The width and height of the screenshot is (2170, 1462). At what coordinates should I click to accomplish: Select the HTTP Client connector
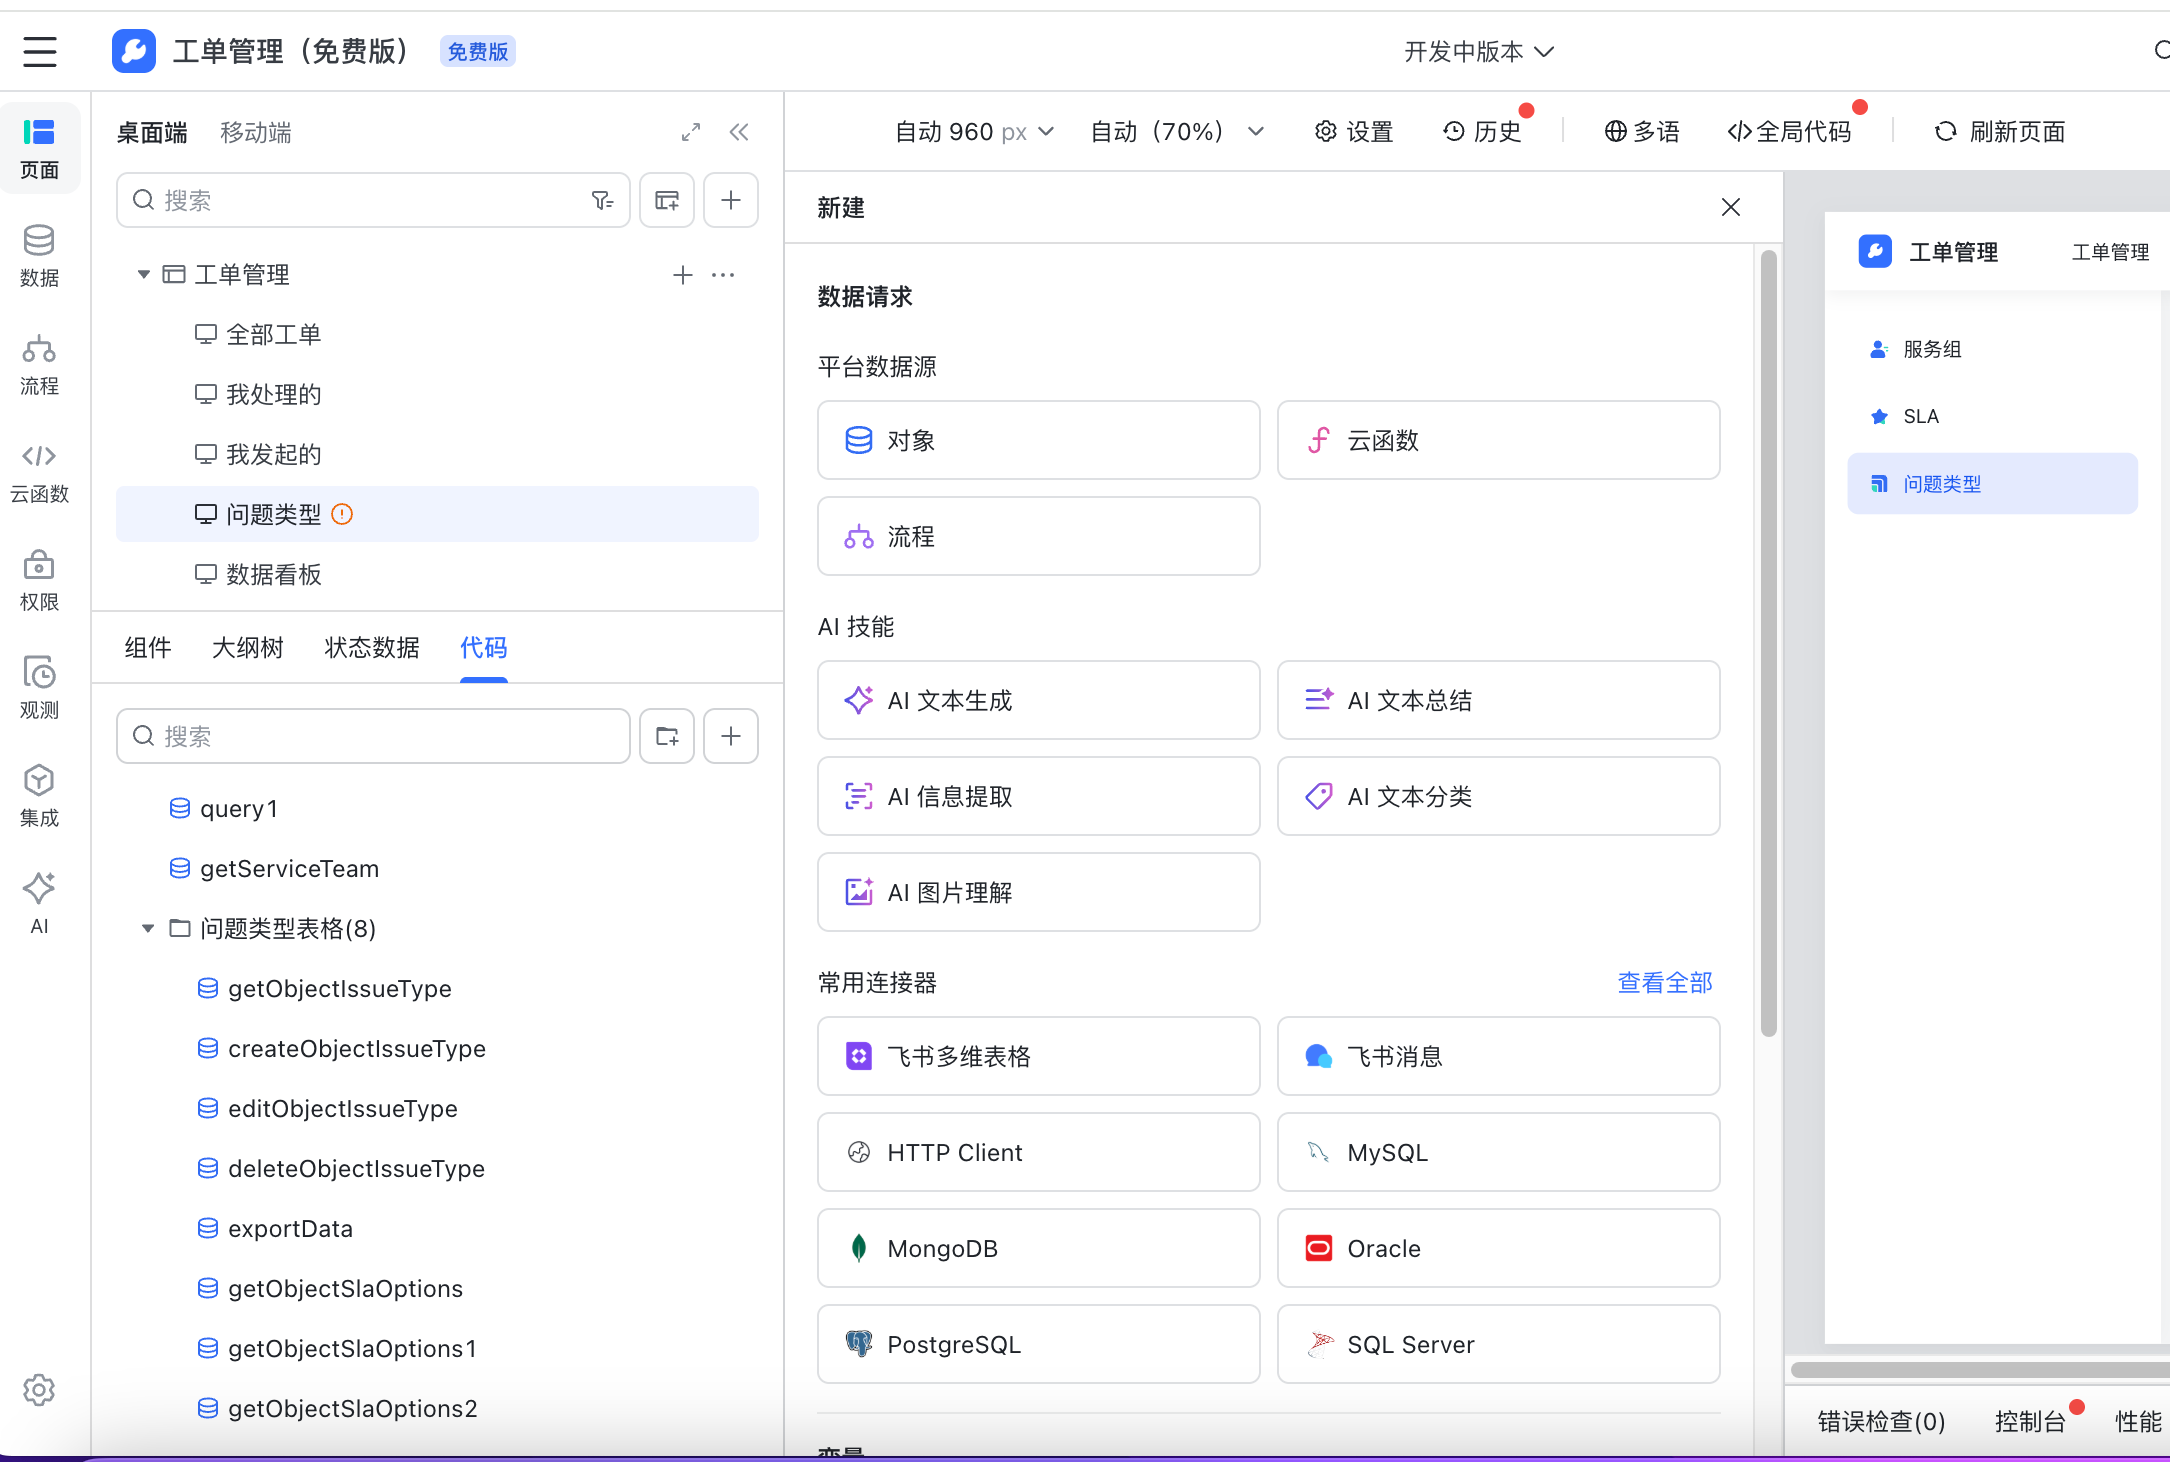pos(1038,1152)
